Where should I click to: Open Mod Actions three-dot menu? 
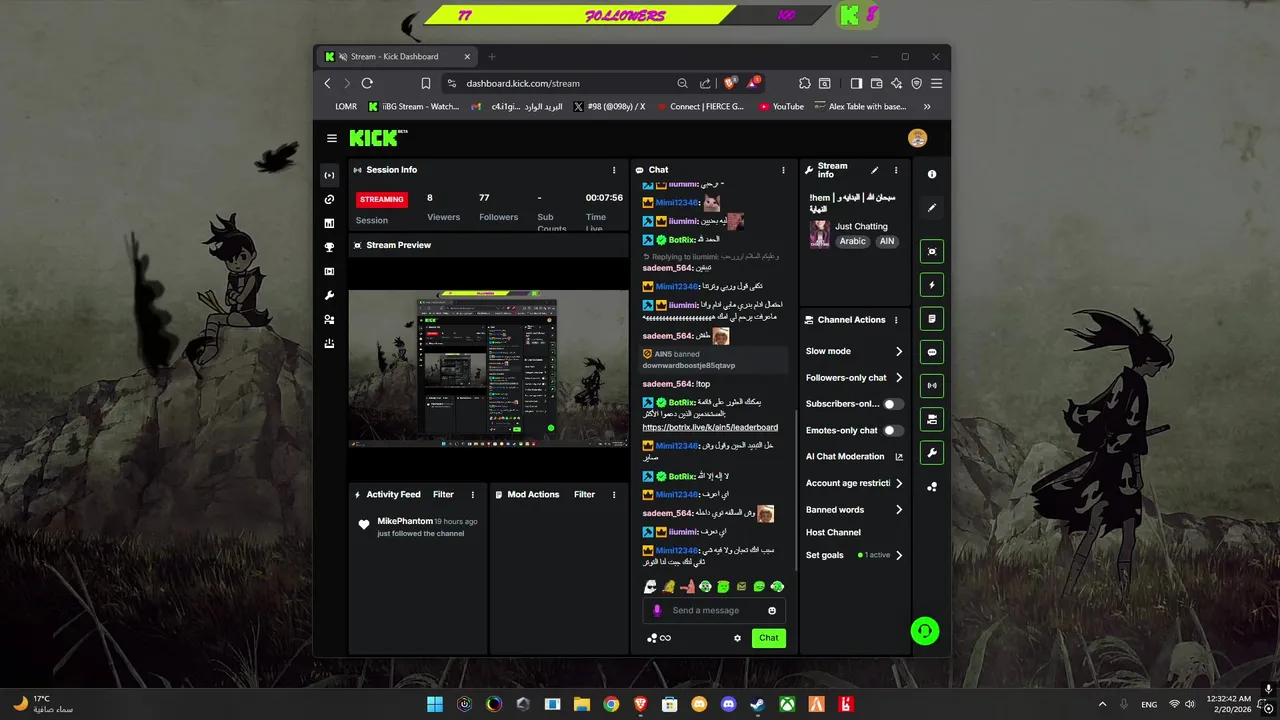614,494
